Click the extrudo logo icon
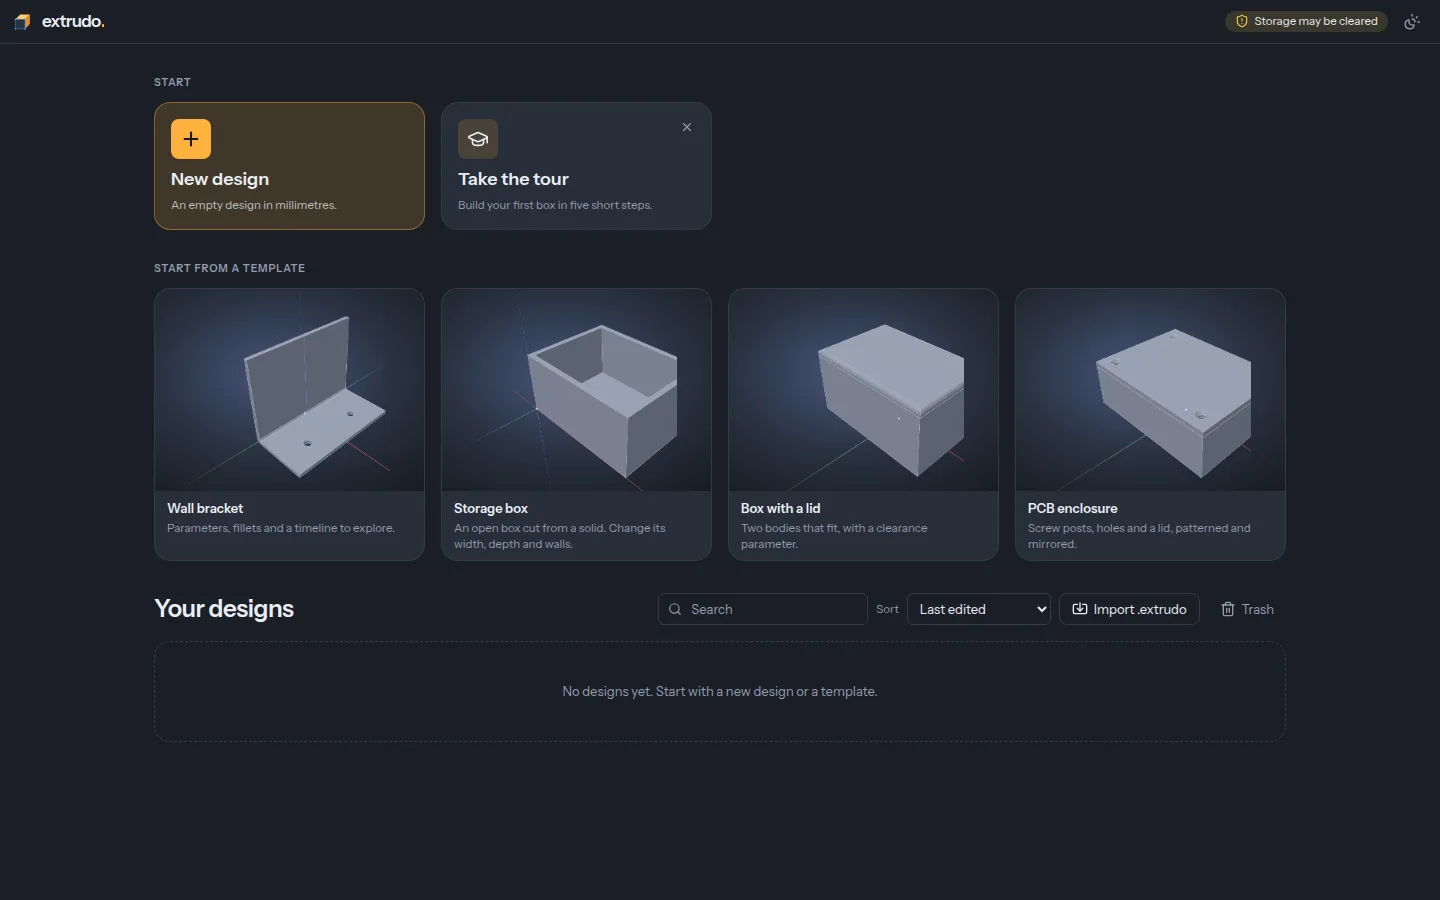 pyautogui.click(x=22, y=21)
